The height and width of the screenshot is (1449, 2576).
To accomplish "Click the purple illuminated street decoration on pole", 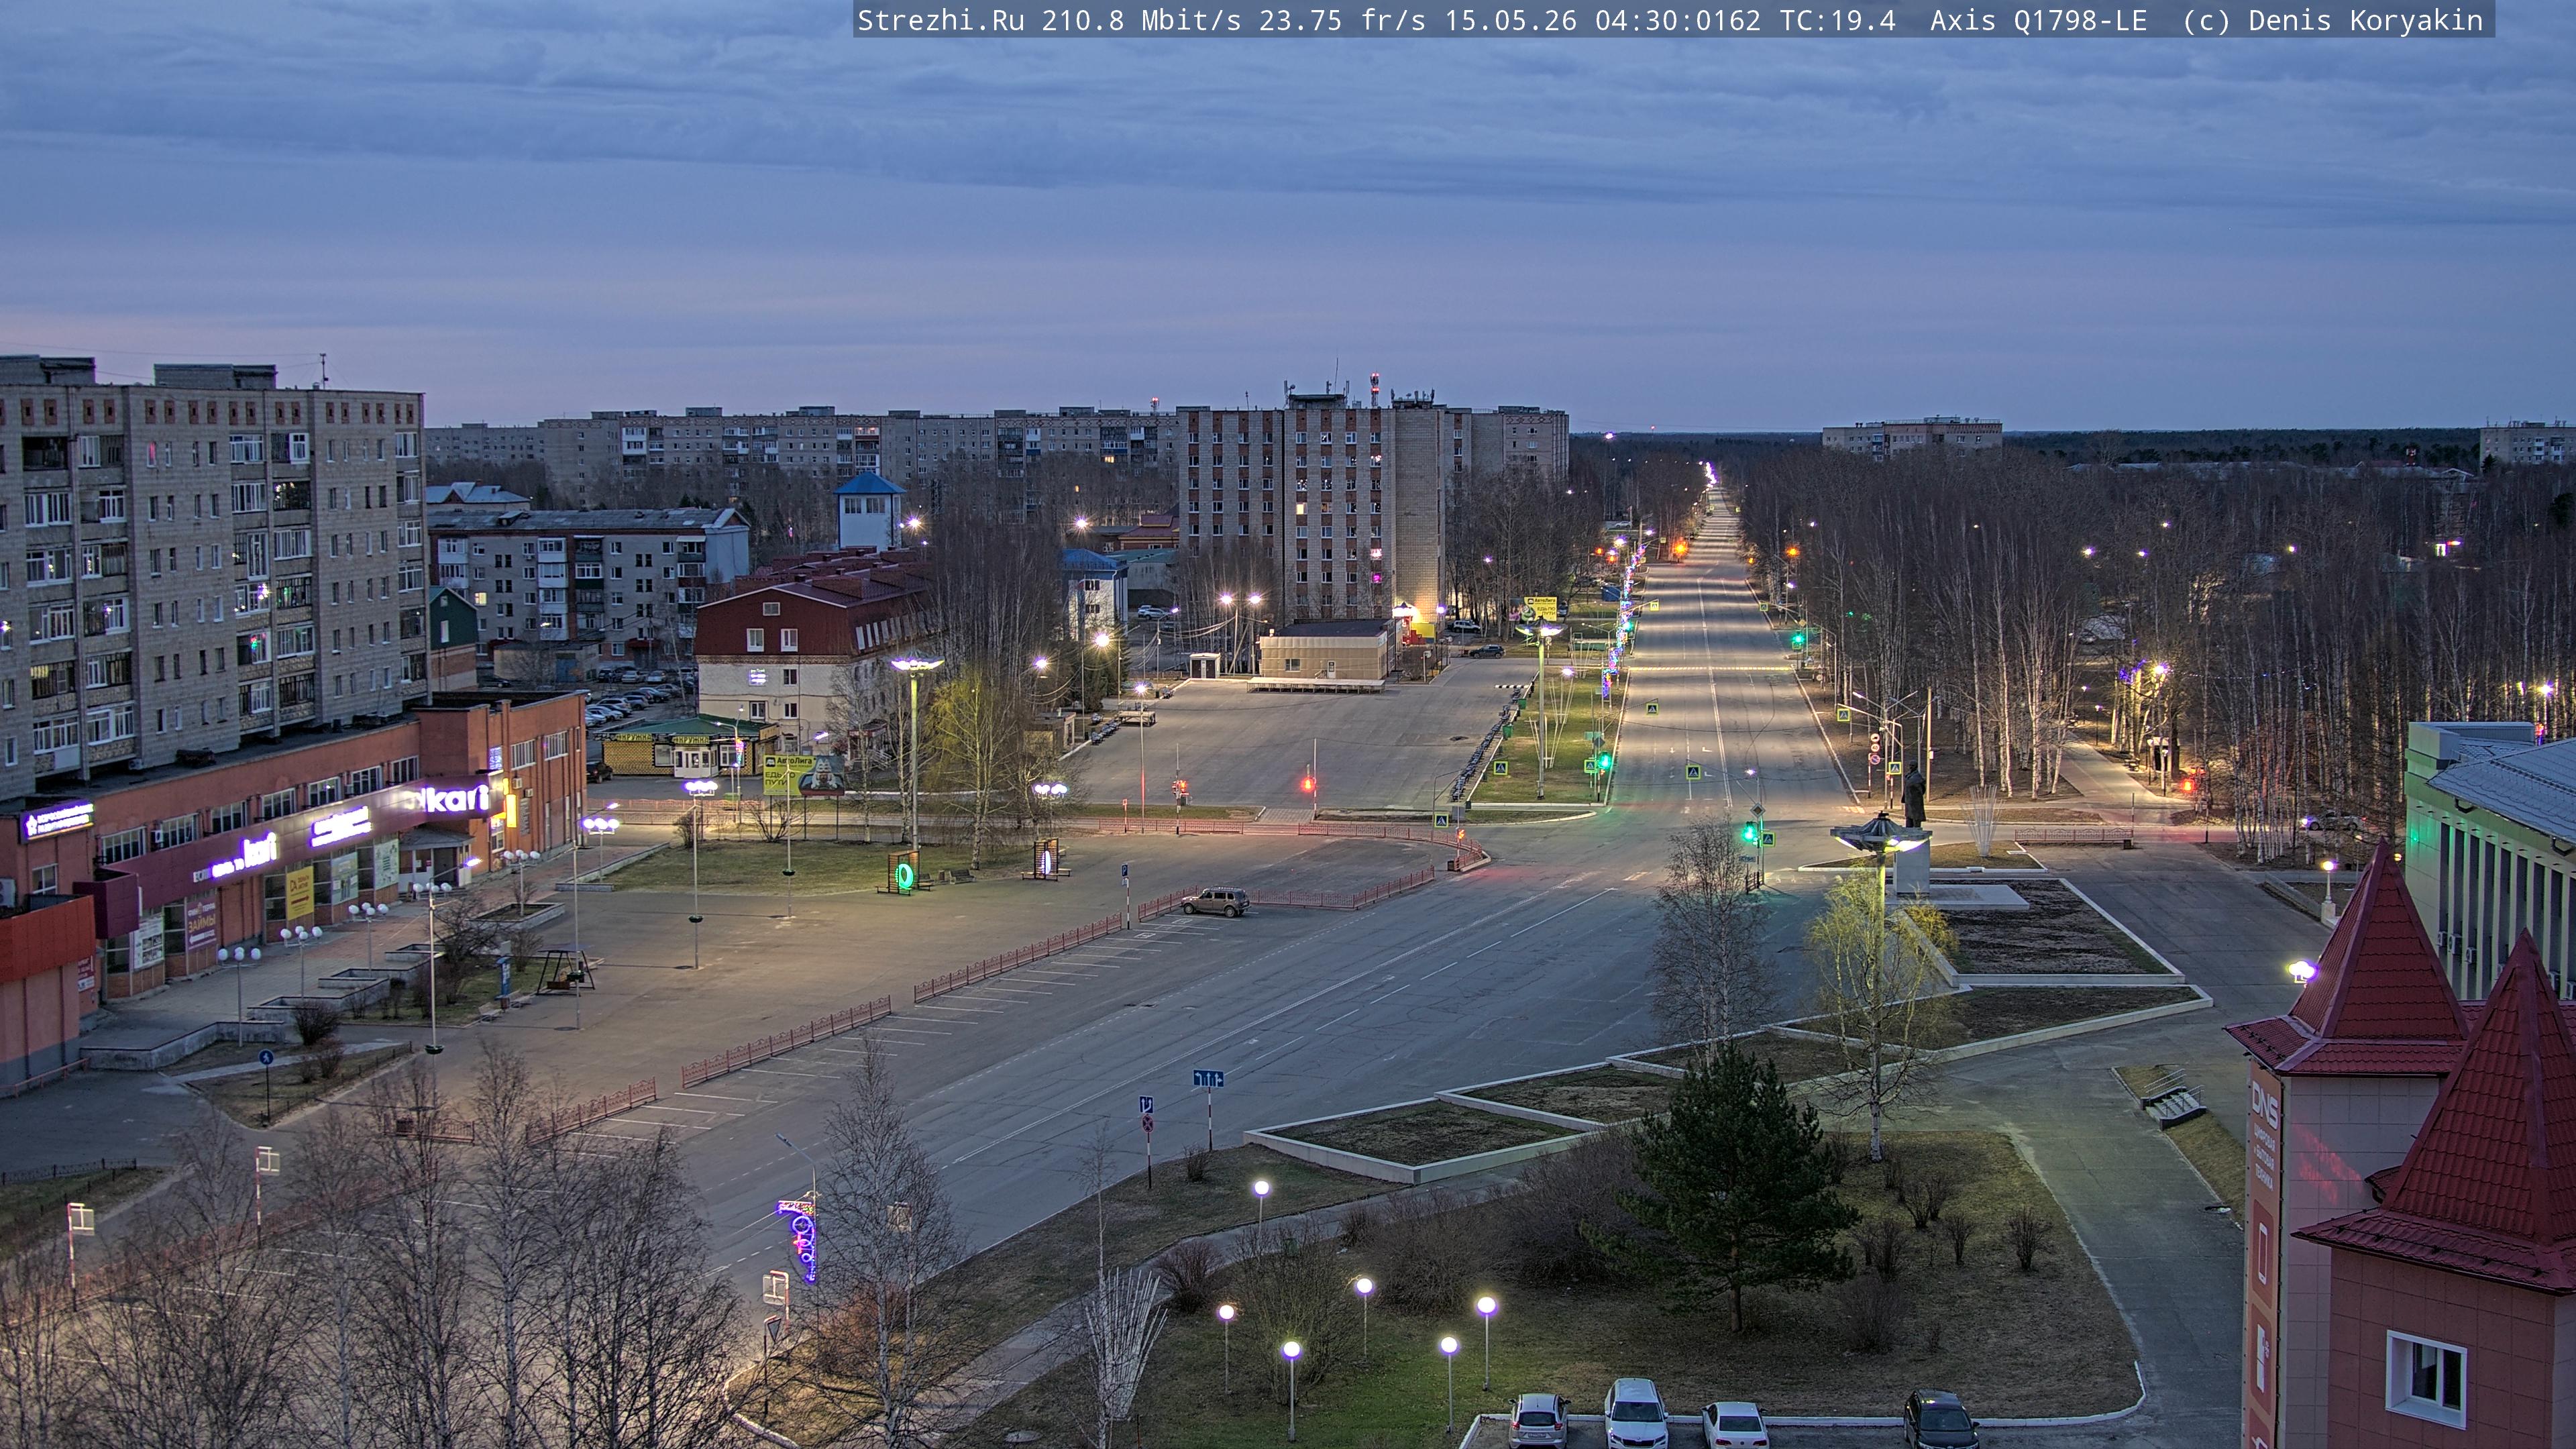I will [801, 1240].
